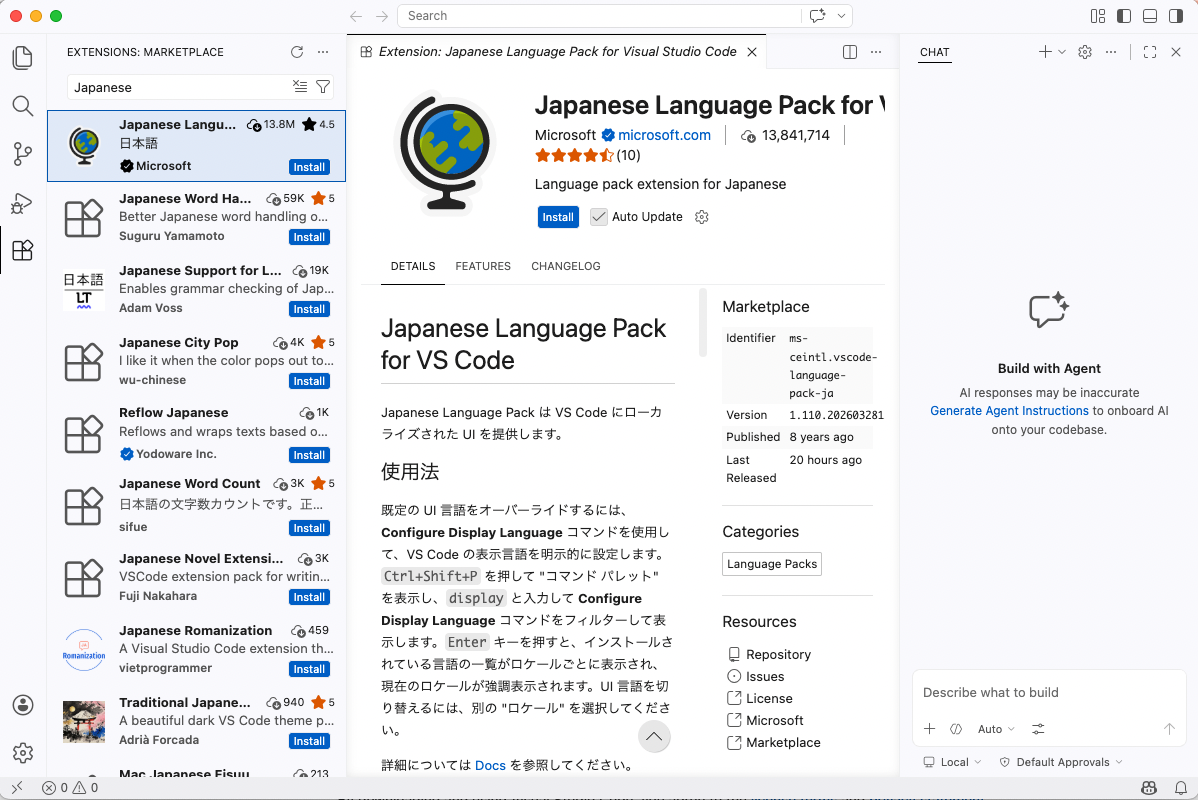Open the Local session target dropdown

pos(952,762)
